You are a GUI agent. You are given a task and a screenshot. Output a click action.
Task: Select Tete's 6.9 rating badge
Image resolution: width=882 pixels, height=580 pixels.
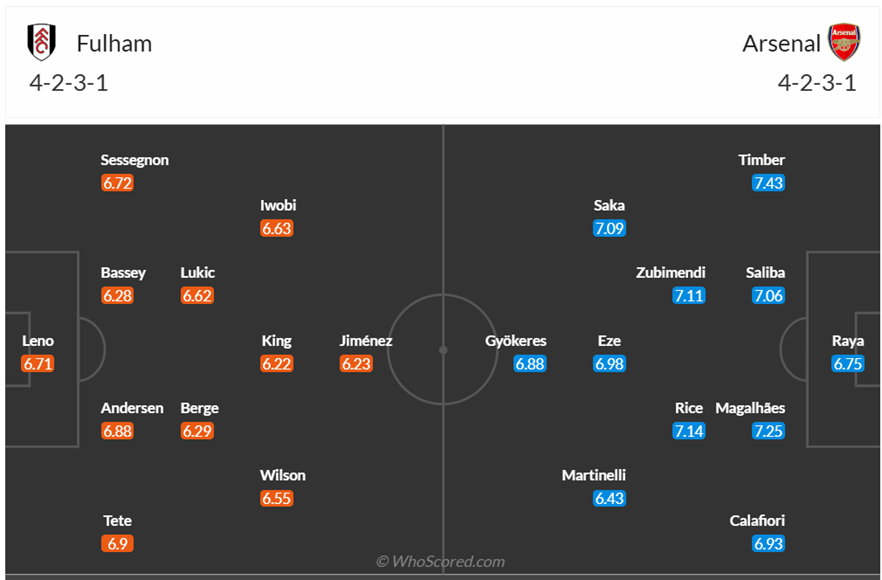[x=117, y=544]
